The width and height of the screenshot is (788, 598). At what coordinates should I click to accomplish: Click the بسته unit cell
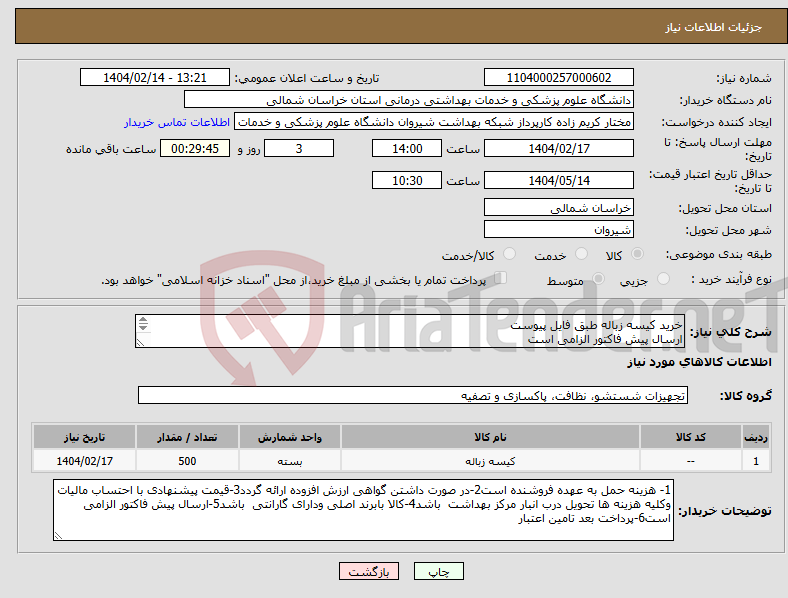point(290,461)
